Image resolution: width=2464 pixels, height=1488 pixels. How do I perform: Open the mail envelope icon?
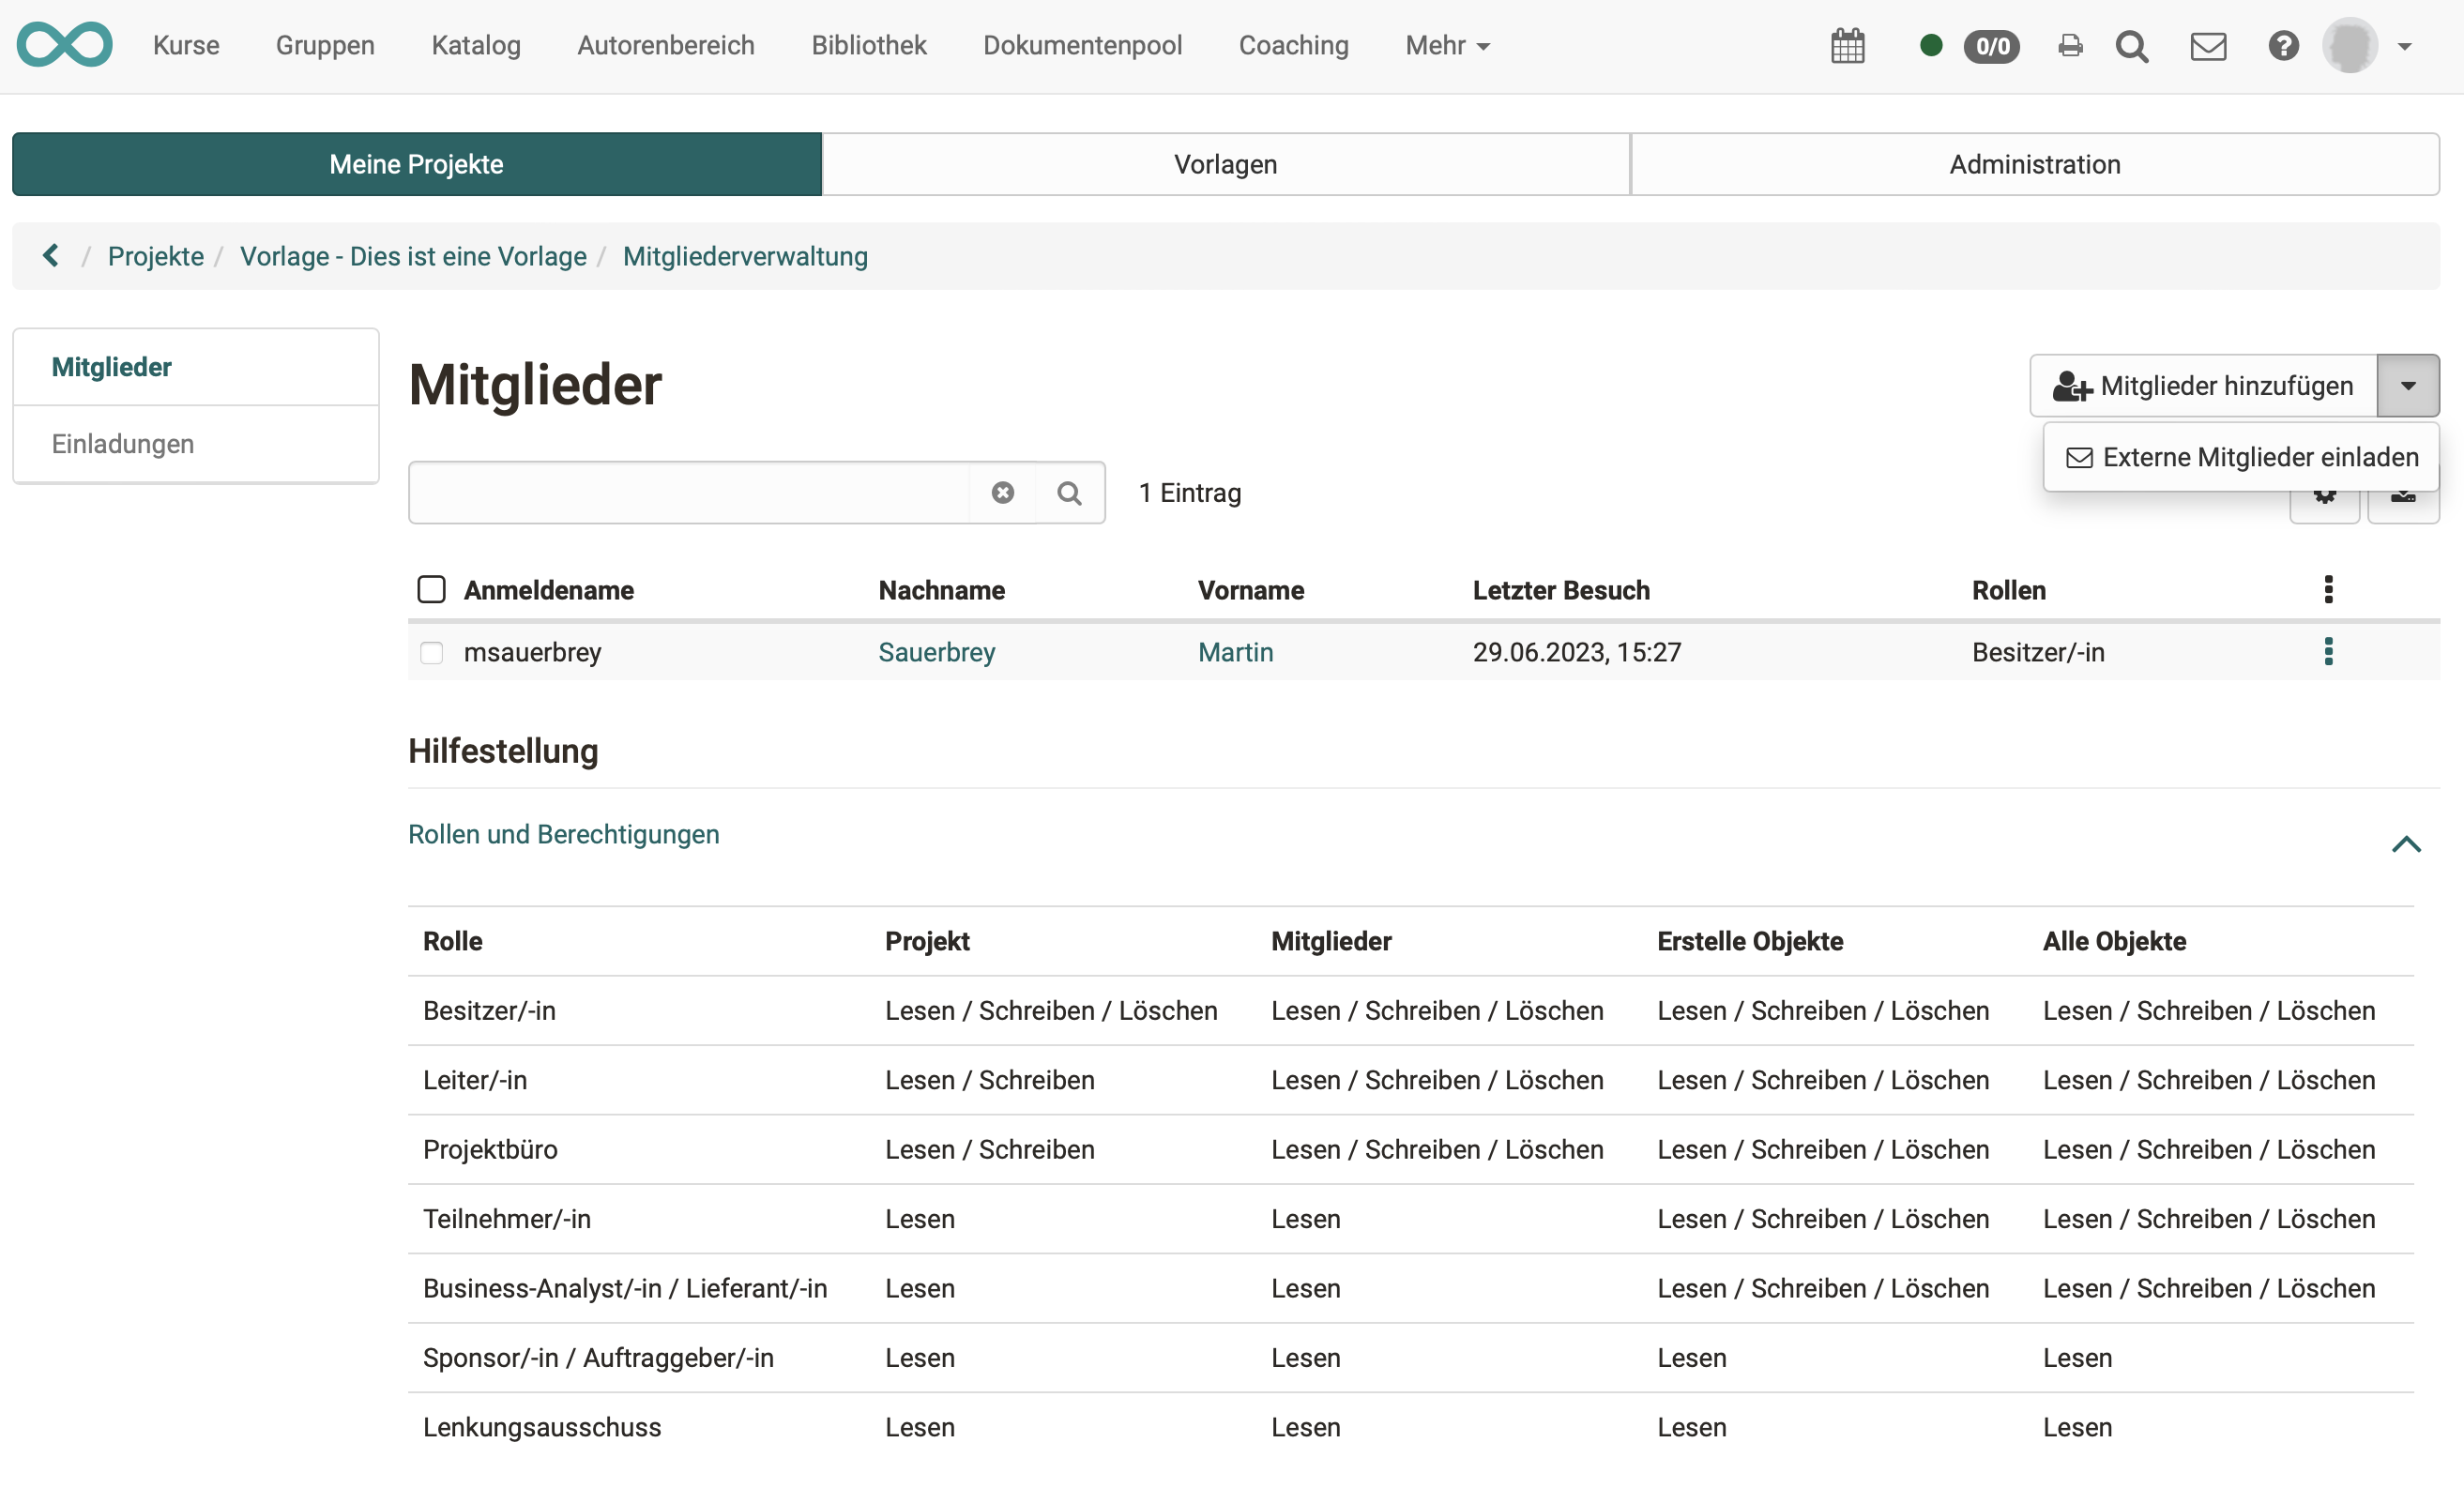pyautogui.click(x=2209, y=46)
